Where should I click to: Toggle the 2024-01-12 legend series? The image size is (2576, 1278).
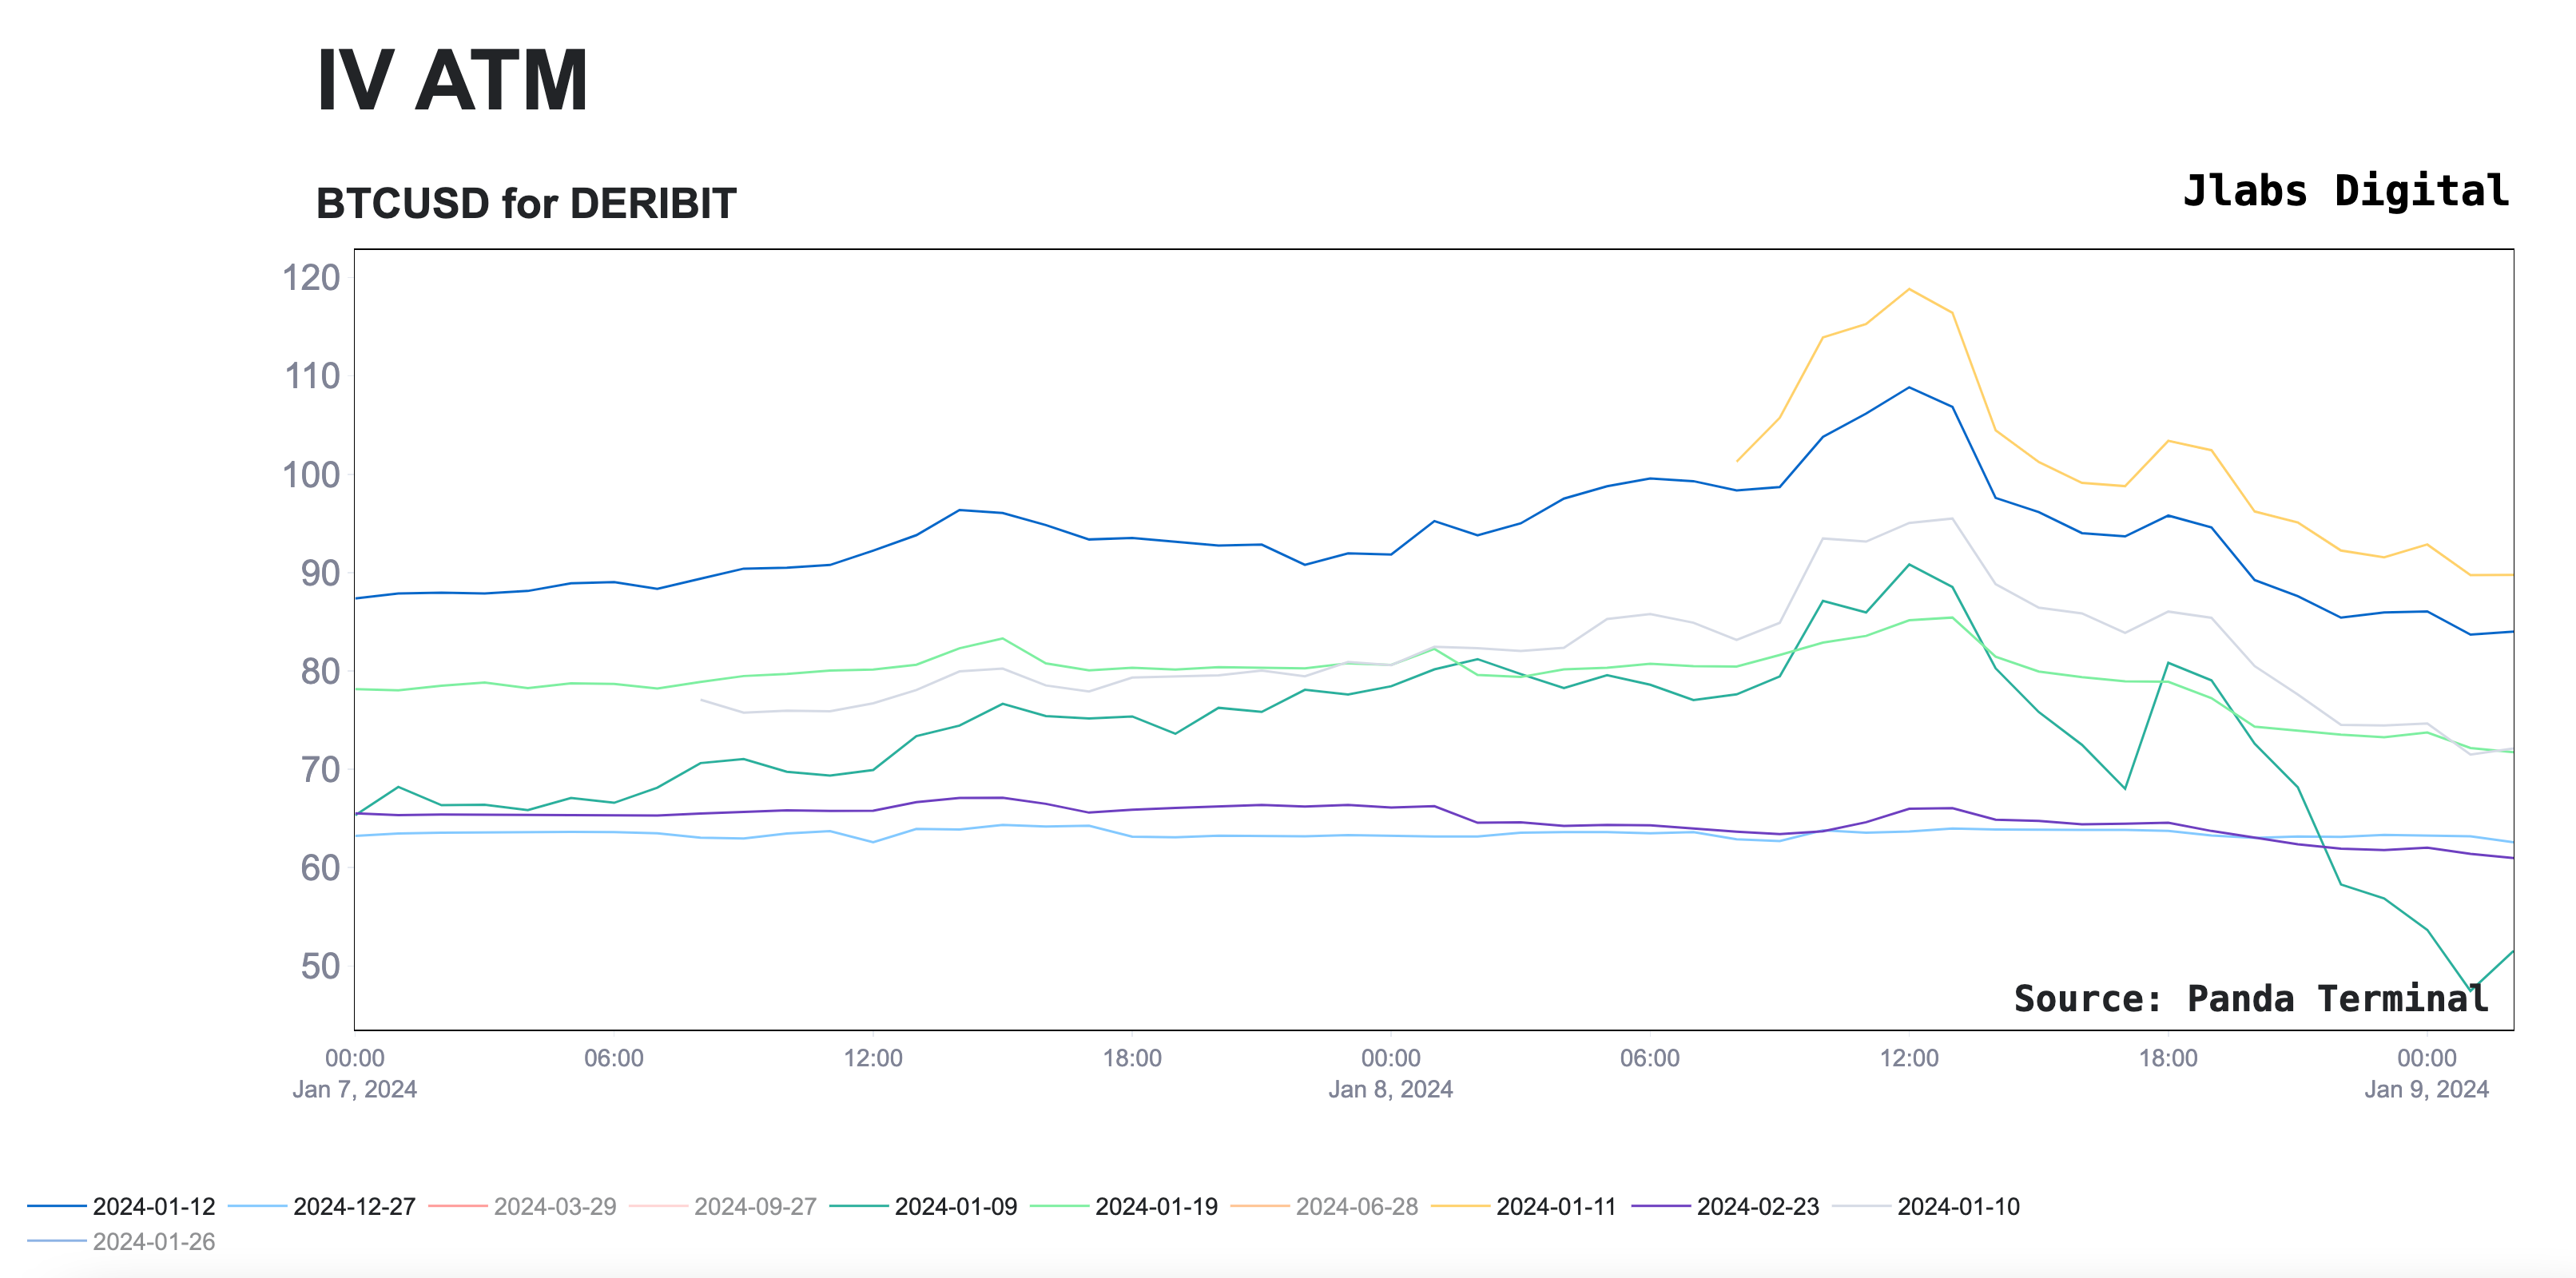point(153,1206)
